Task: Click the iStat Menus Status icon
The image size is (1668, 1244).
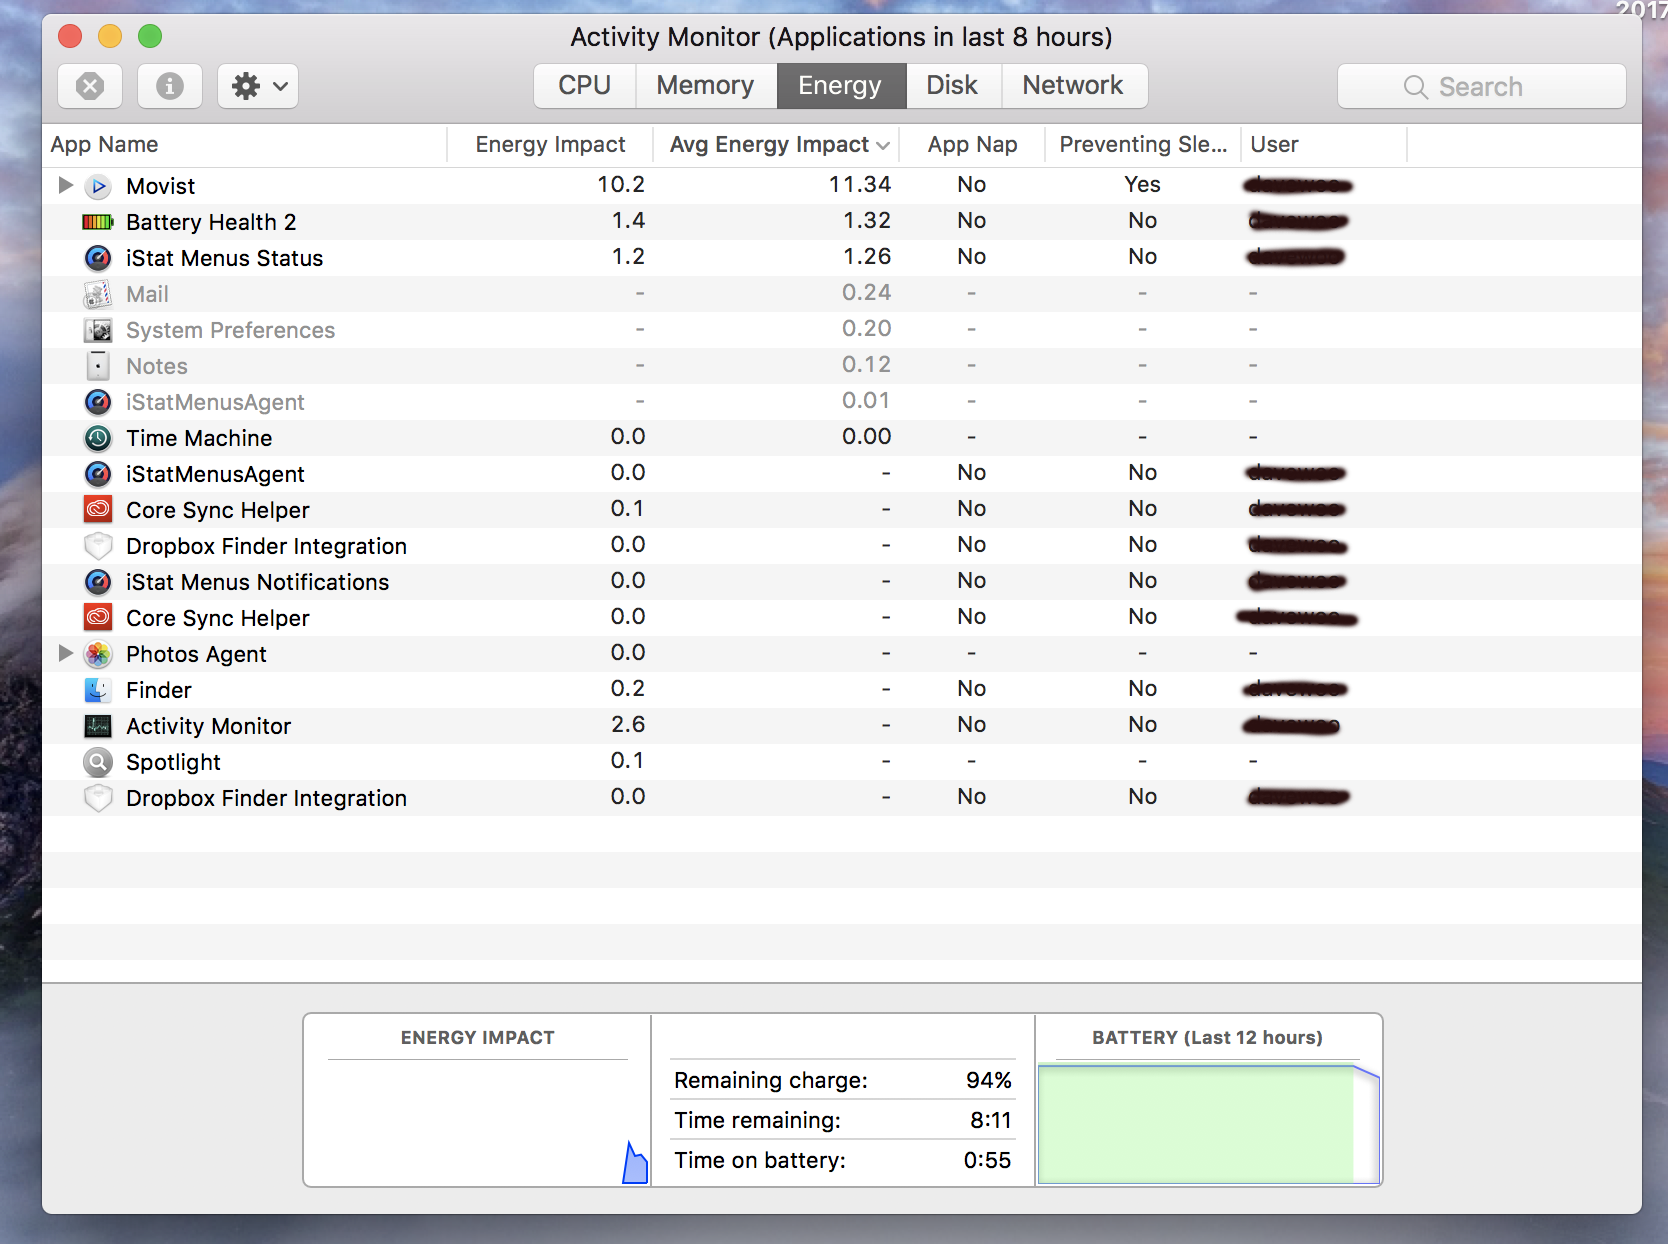Action: pyautogui.click(x=98, y=258)
